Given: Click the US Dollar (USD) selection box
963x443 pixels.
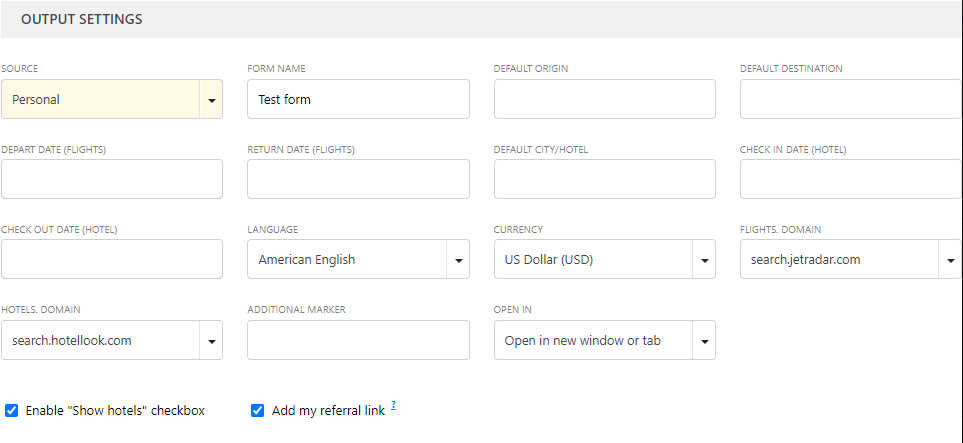Looking at the screenshot, I should (x=592, y=260).
